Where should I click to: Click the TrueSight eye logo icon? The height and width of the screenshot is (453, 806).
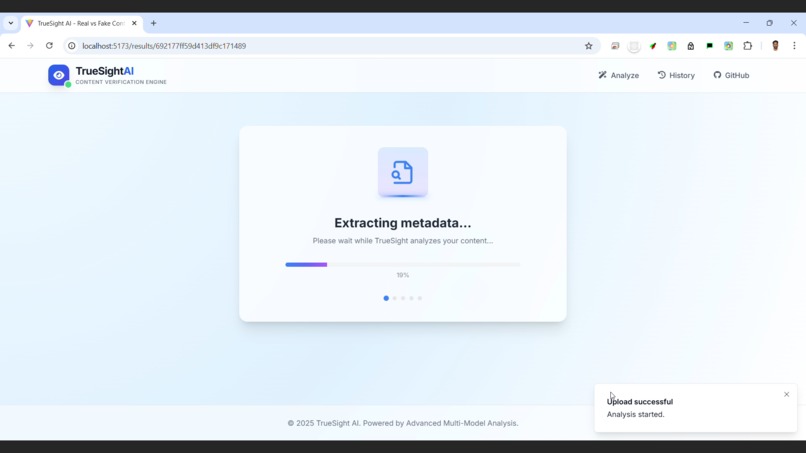point(59,75)
